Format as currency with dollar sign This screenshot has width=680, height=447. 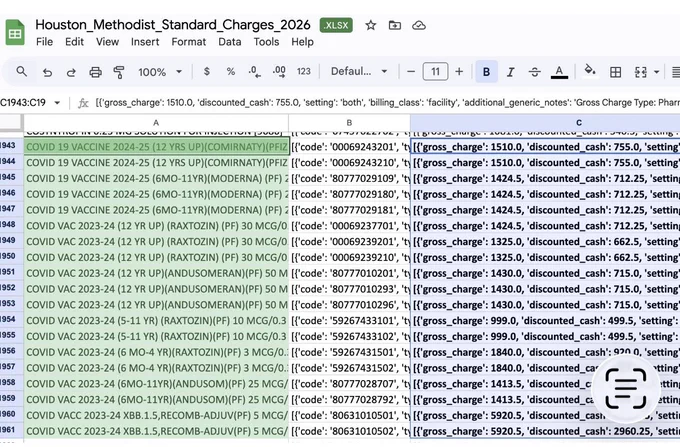point(207,72)
